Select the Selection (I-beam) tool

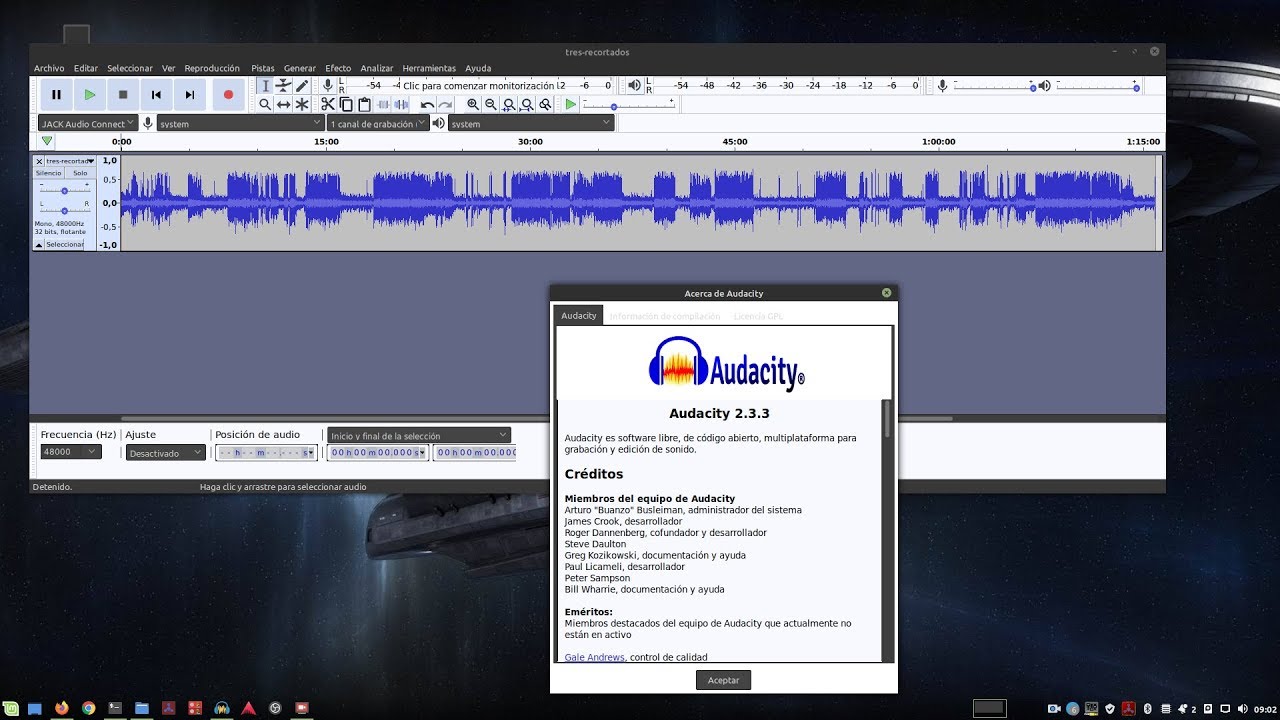[x=265, y=86]
